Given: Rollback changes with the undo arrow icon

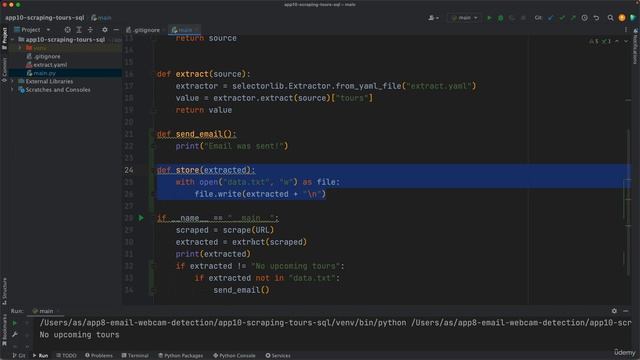Looking at the screenshot, I should [x=596, y=18].
